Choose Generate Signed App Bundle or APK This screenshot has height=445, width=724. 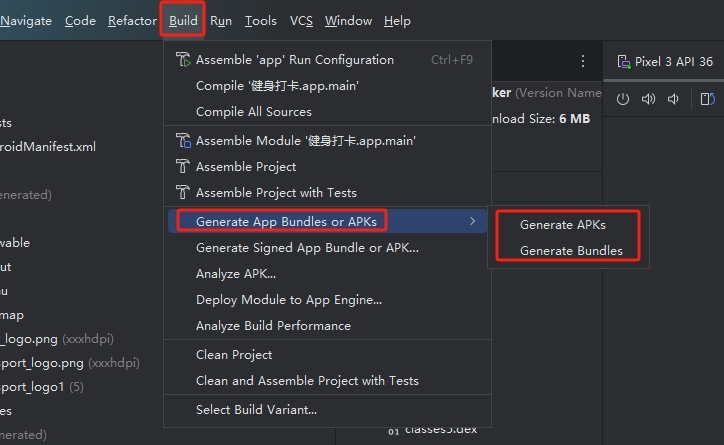point(307,248)
